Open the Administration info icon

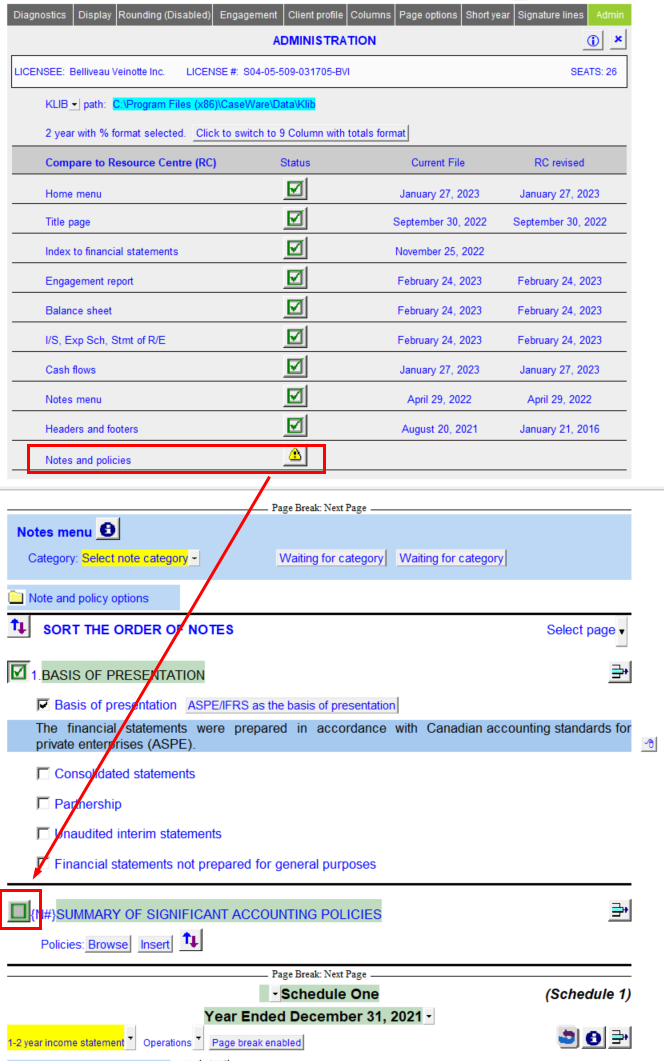pos(593,41)
